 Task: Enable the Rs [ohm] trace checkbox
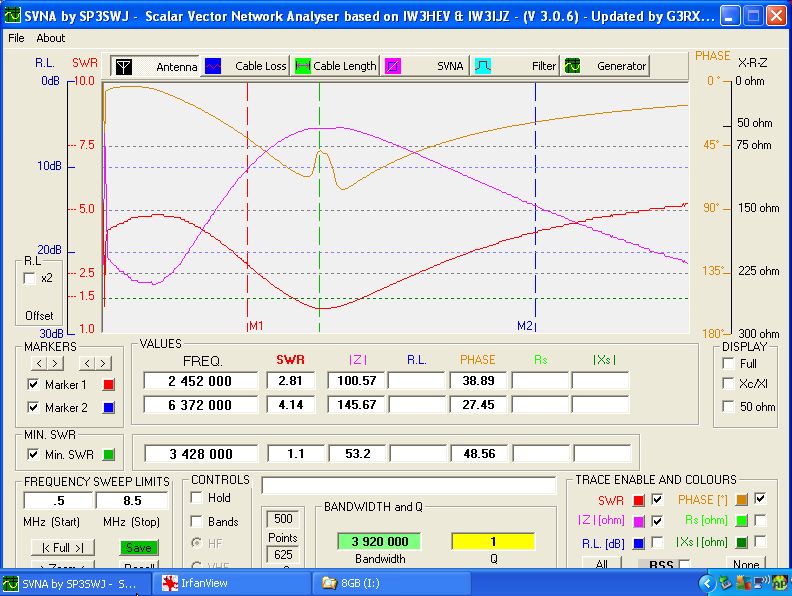(761, 520)
